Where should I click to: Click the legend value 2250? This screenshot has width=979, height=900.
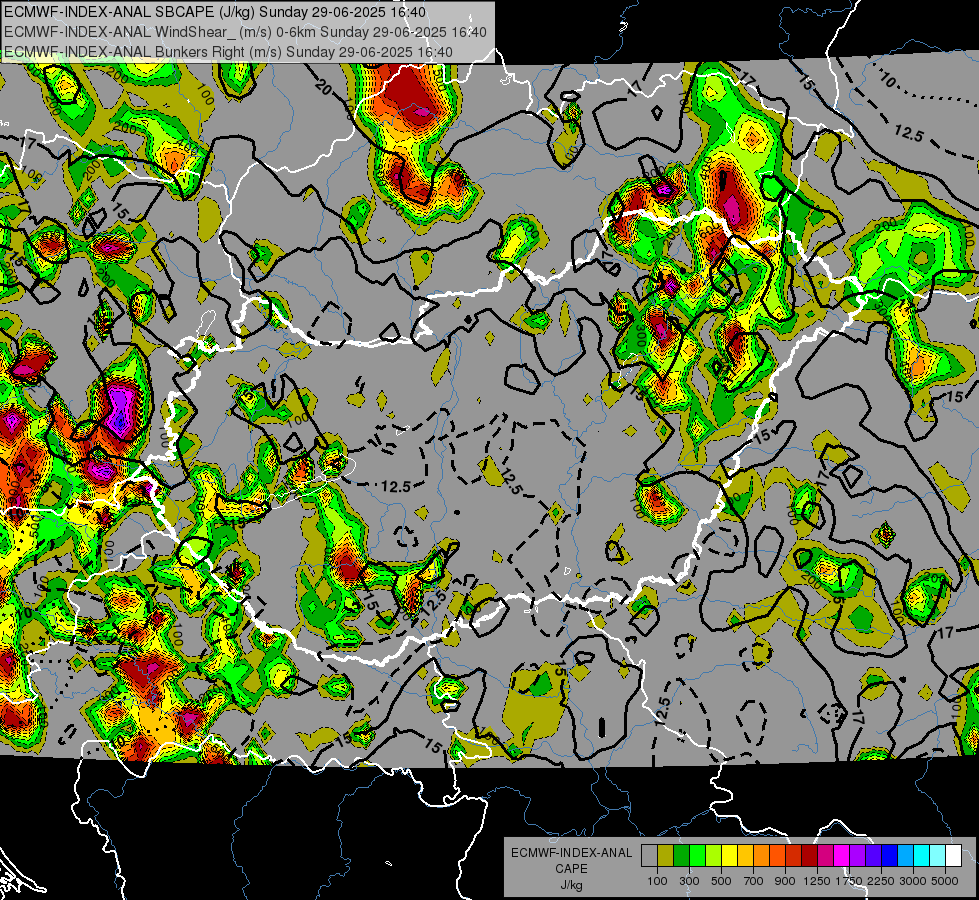pos(881,881)
